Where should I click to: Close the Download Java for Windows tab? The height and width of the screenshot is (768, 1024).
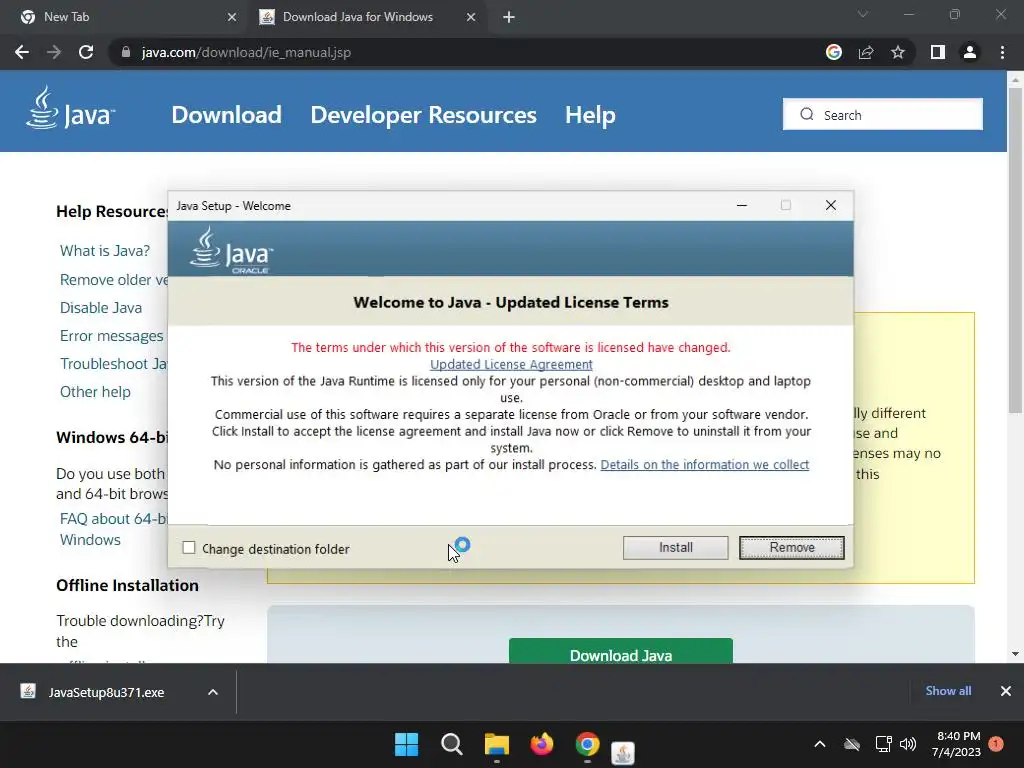point(471,18)
